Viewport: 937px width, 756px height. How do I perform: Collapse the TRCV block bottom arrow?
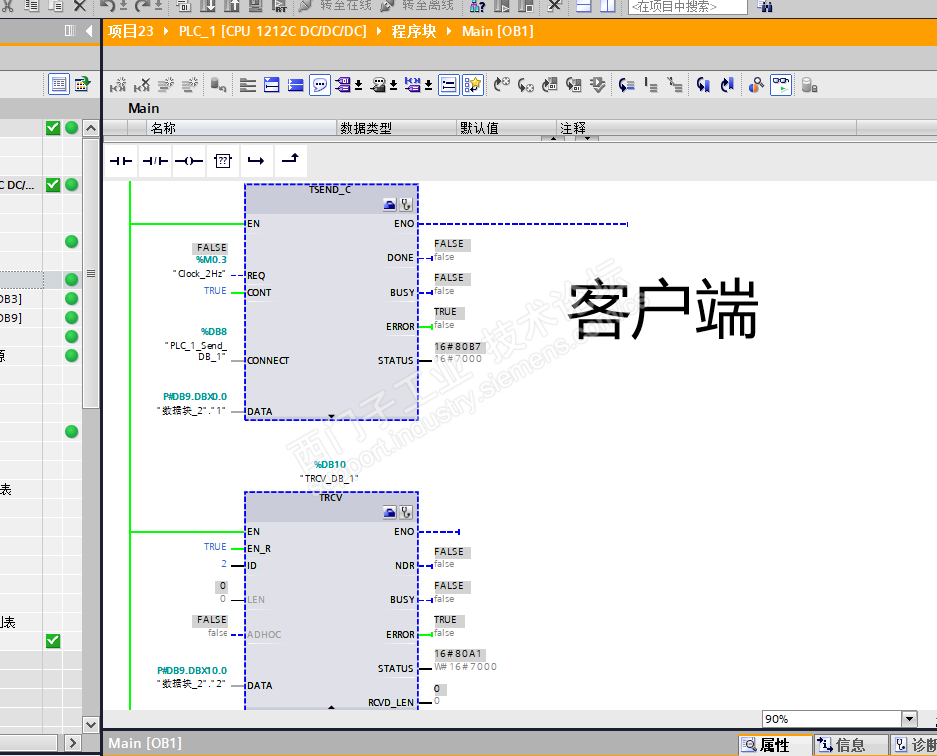click(x=332, y=707)
